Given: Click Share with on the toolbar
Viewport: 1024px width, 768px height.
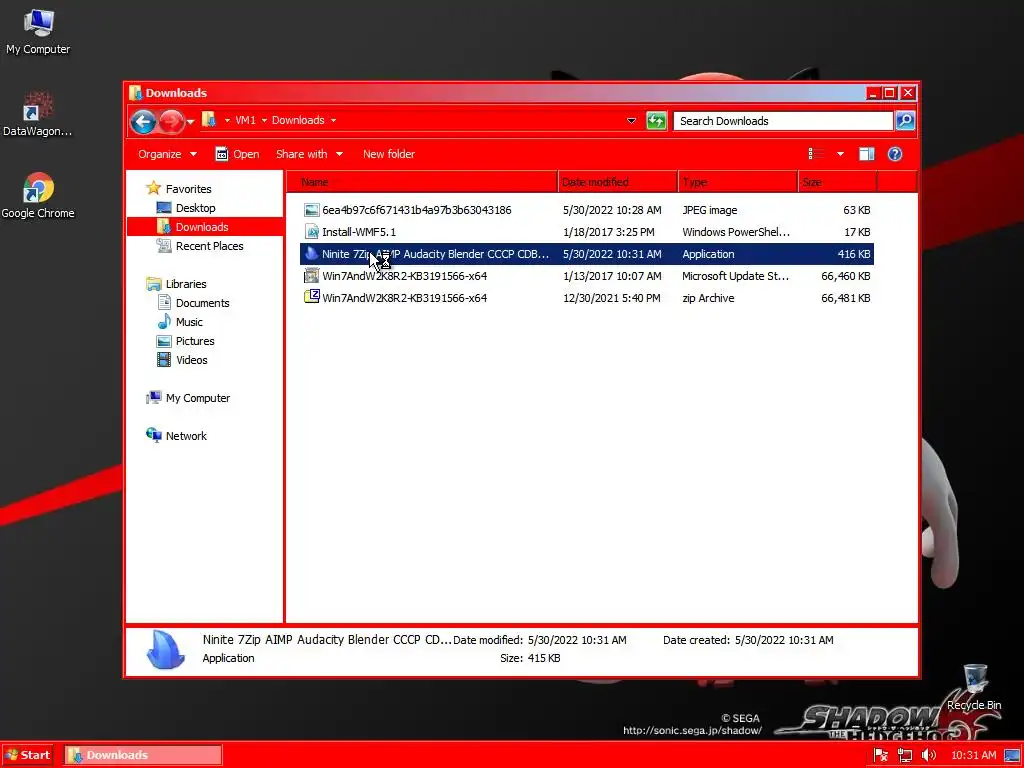Looking at the screenshot, I should (x=302, y=154).
